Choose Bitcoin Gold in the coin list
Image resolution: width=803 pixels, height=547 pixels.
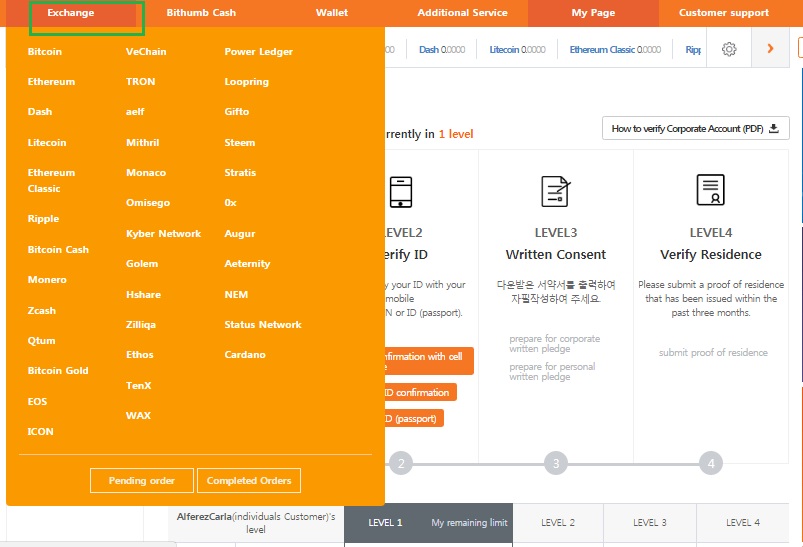pos(58,370)
